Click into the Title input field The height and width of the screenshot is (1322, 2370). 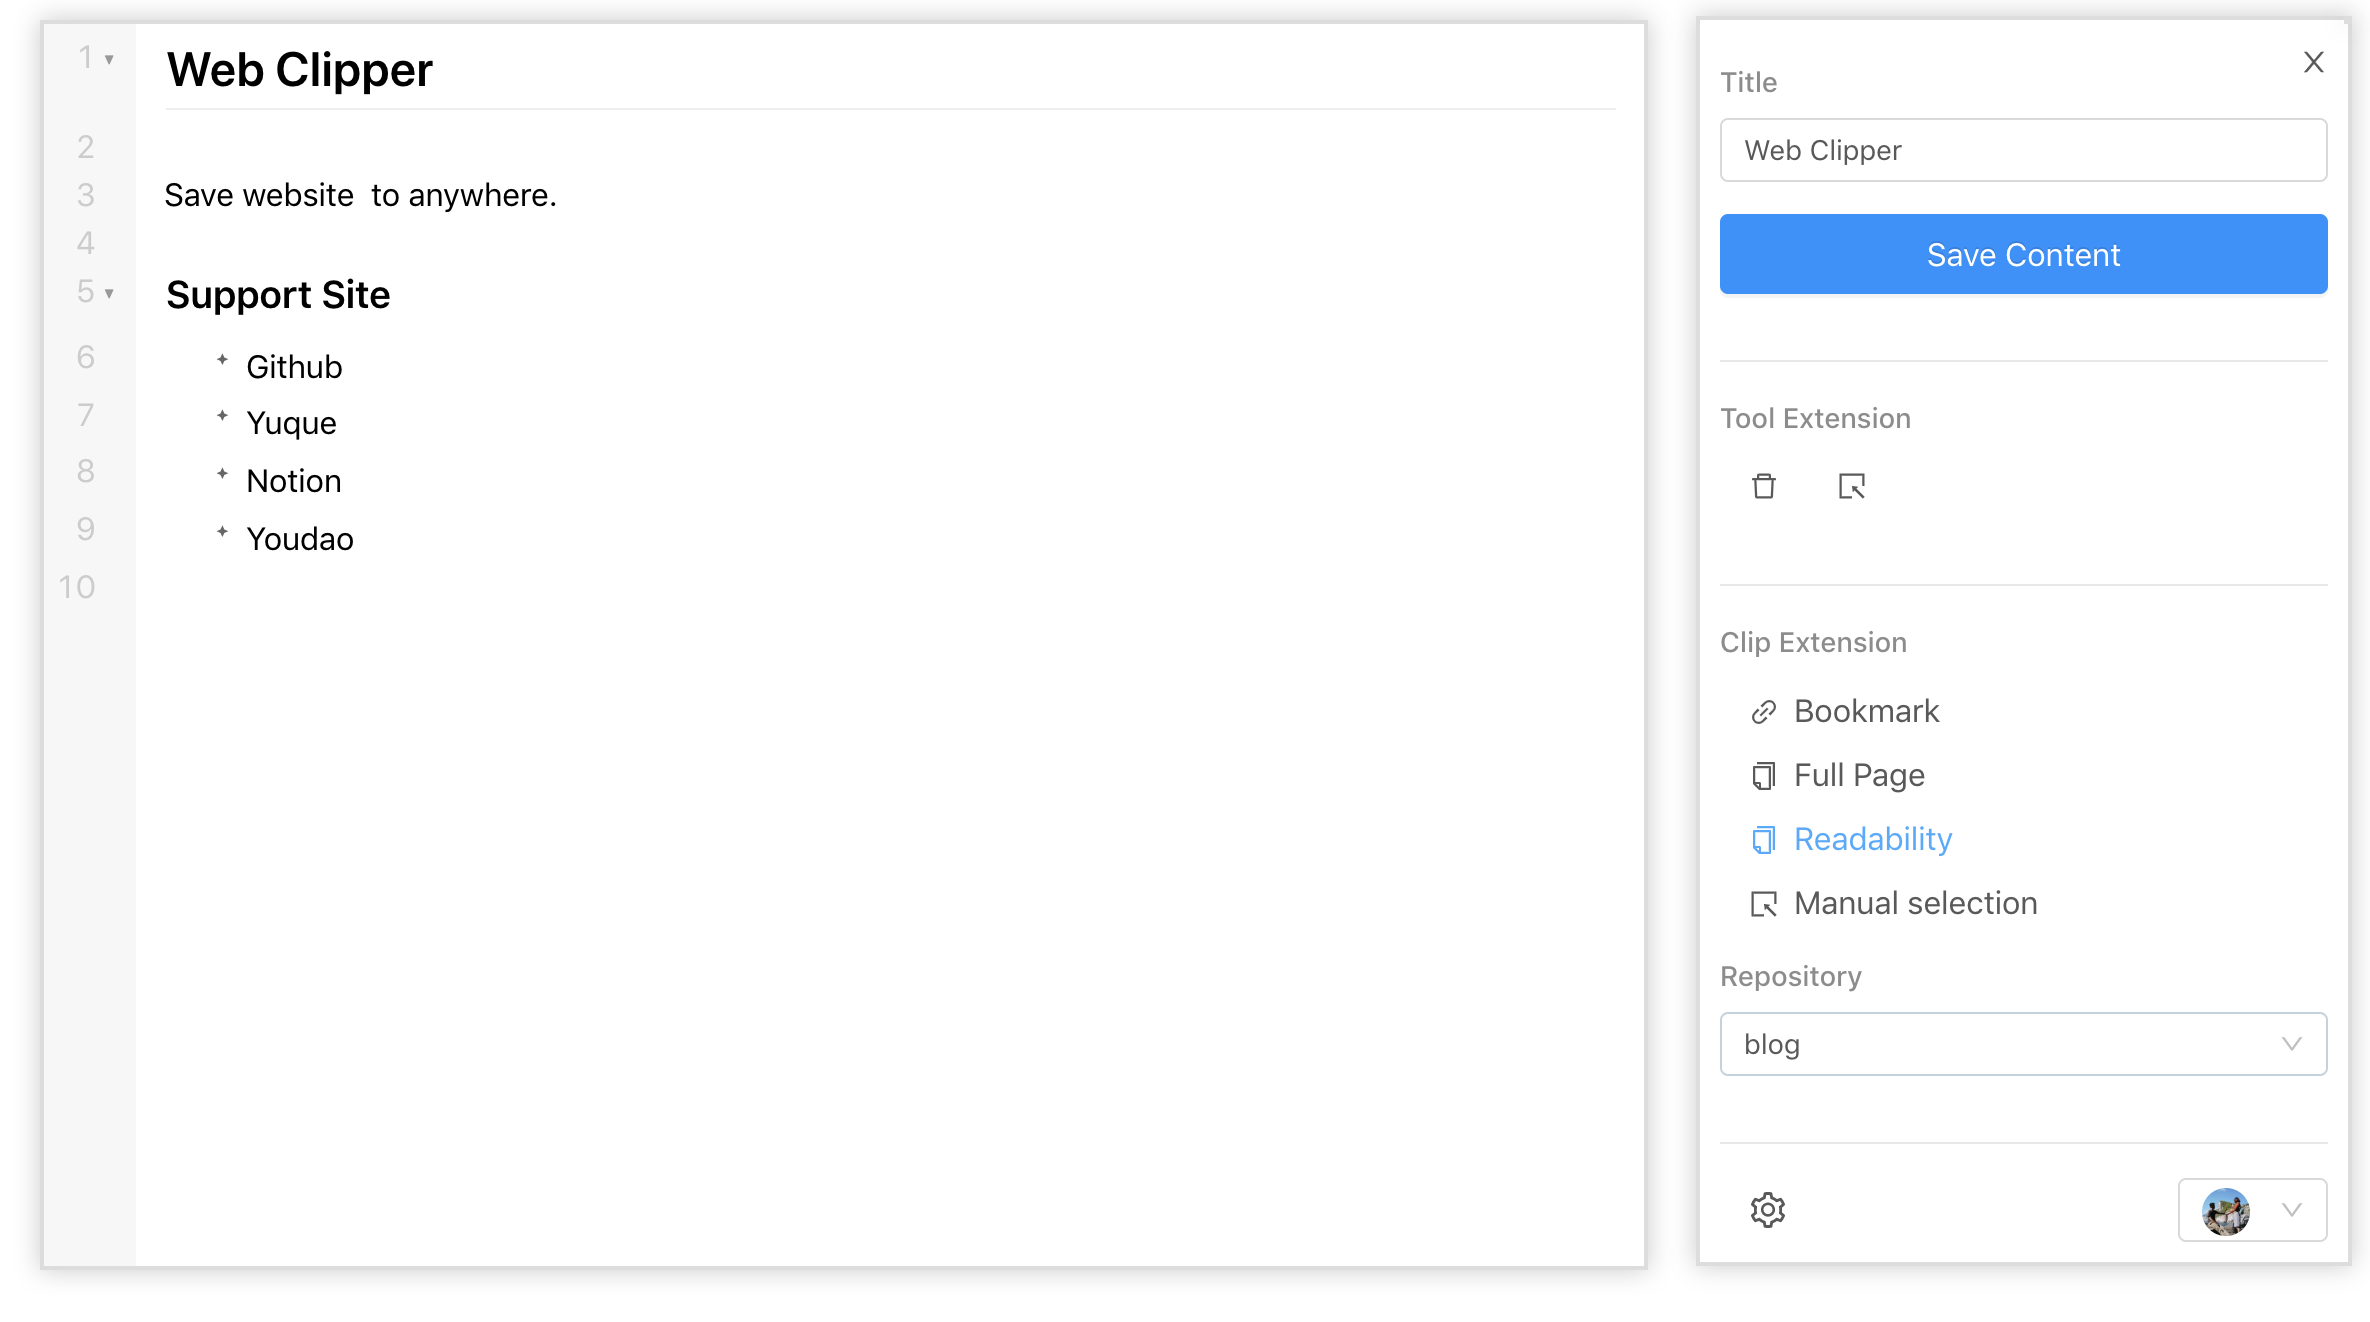[2023, 150]
